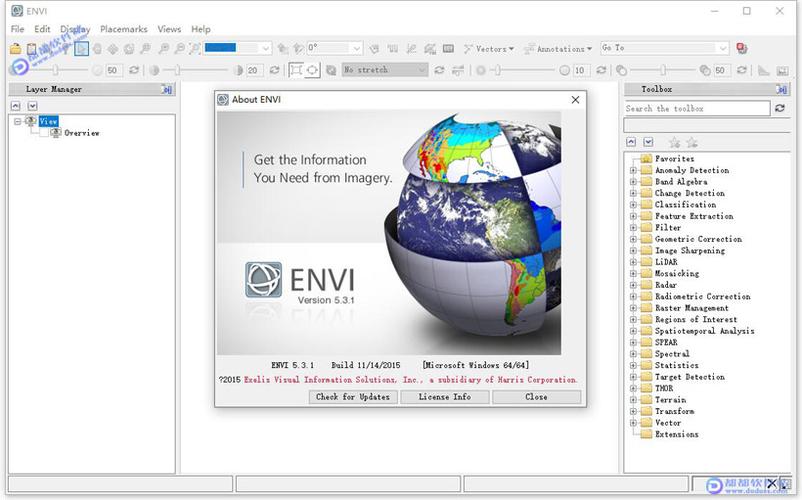Select the Rotate View tool
Viewport: 802px width, 500px height.
129,49
